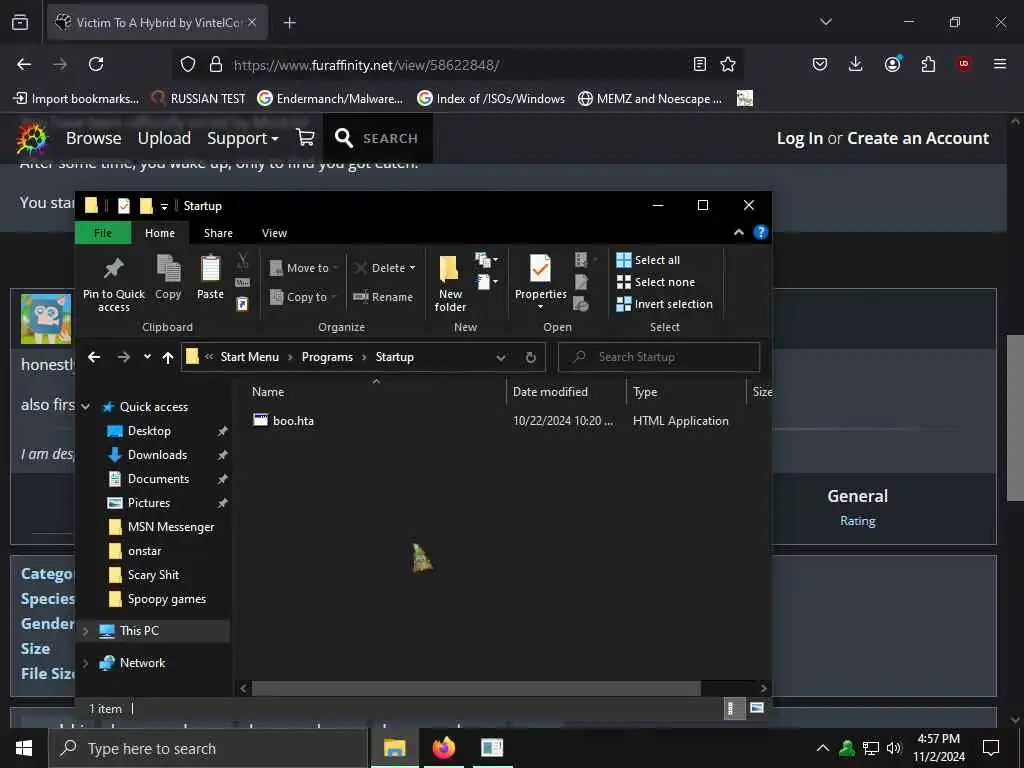The height and width of the screenshot is (768, 1024).
Task: Open the Copy to dropdown
Action: coord(302,296)
